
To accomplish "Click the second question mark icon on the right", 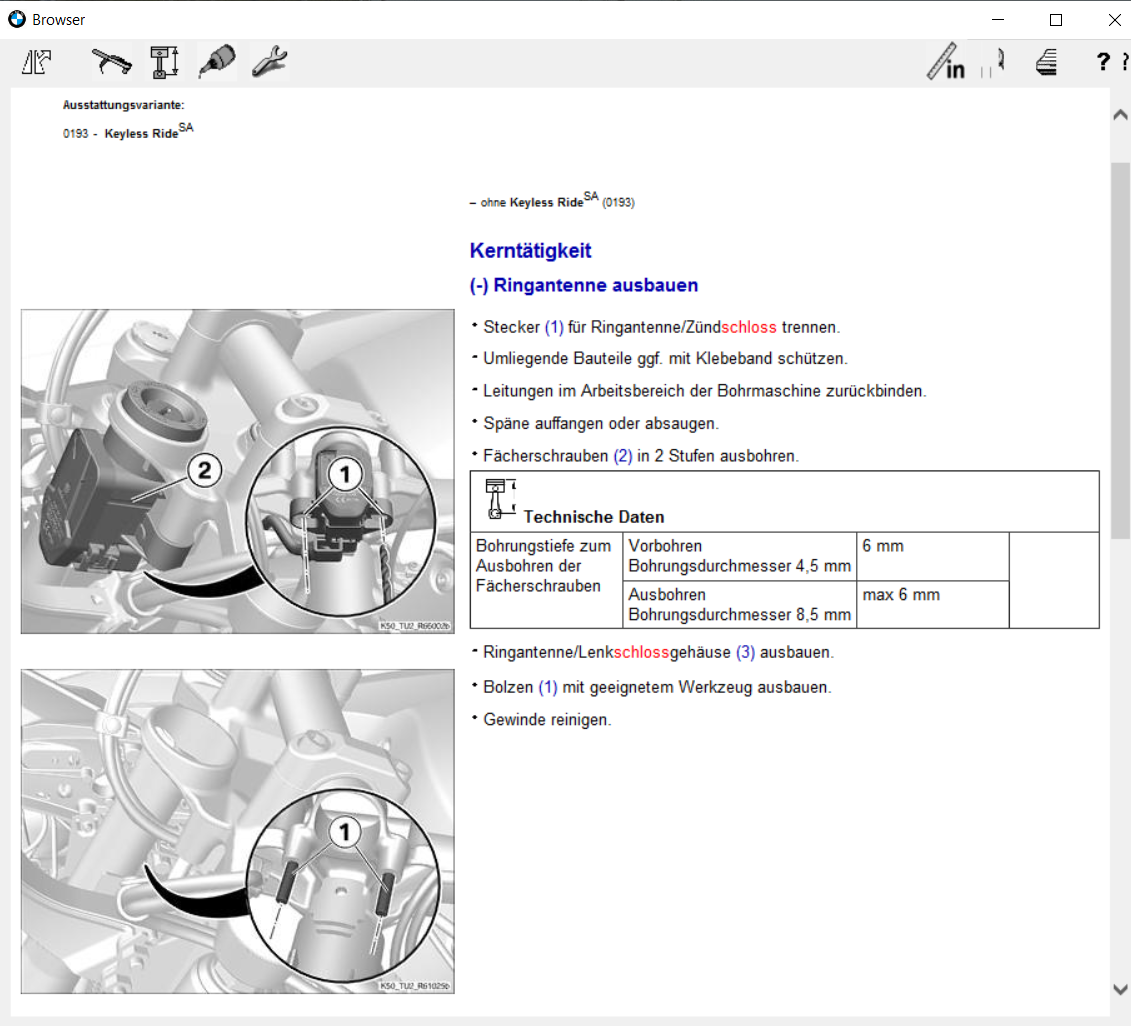I will pyautogui.click(x=1124, y=62).
